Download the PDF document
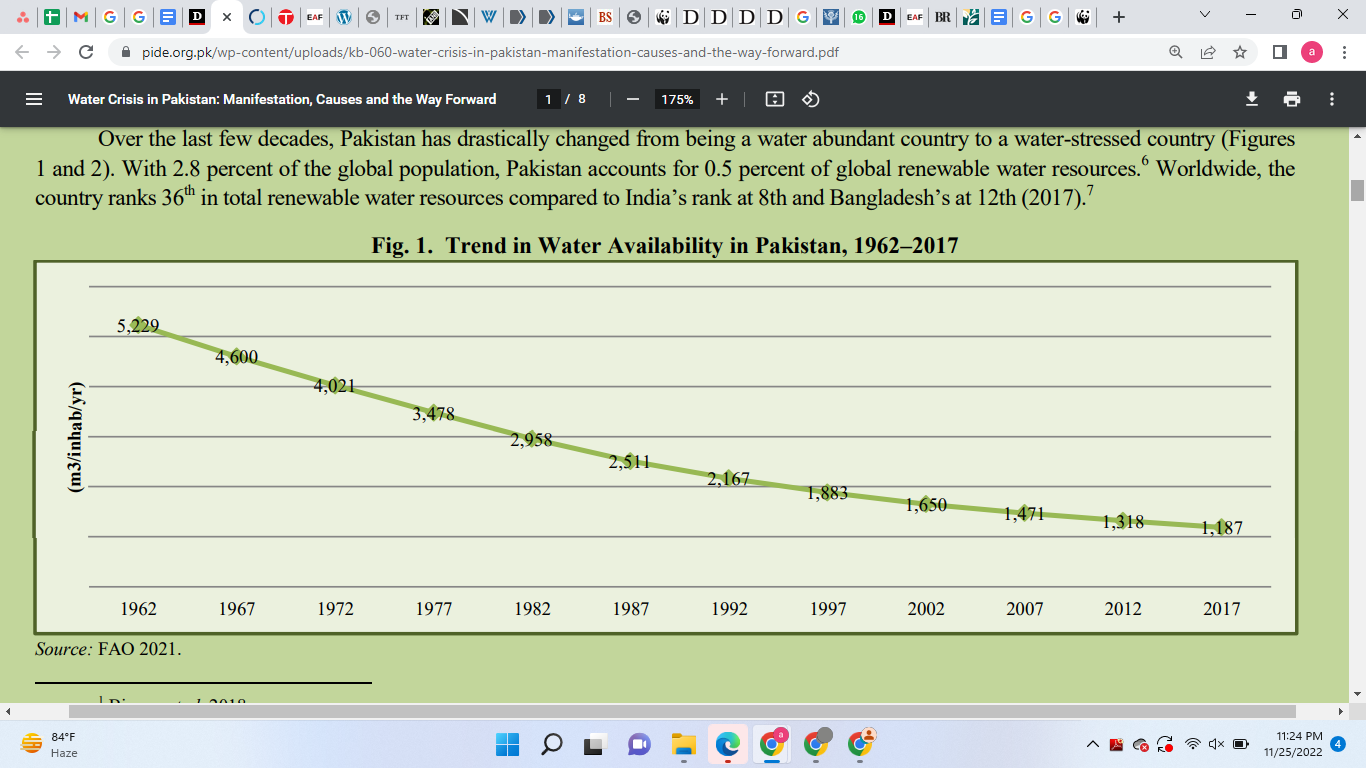 tap(1250, 99)
